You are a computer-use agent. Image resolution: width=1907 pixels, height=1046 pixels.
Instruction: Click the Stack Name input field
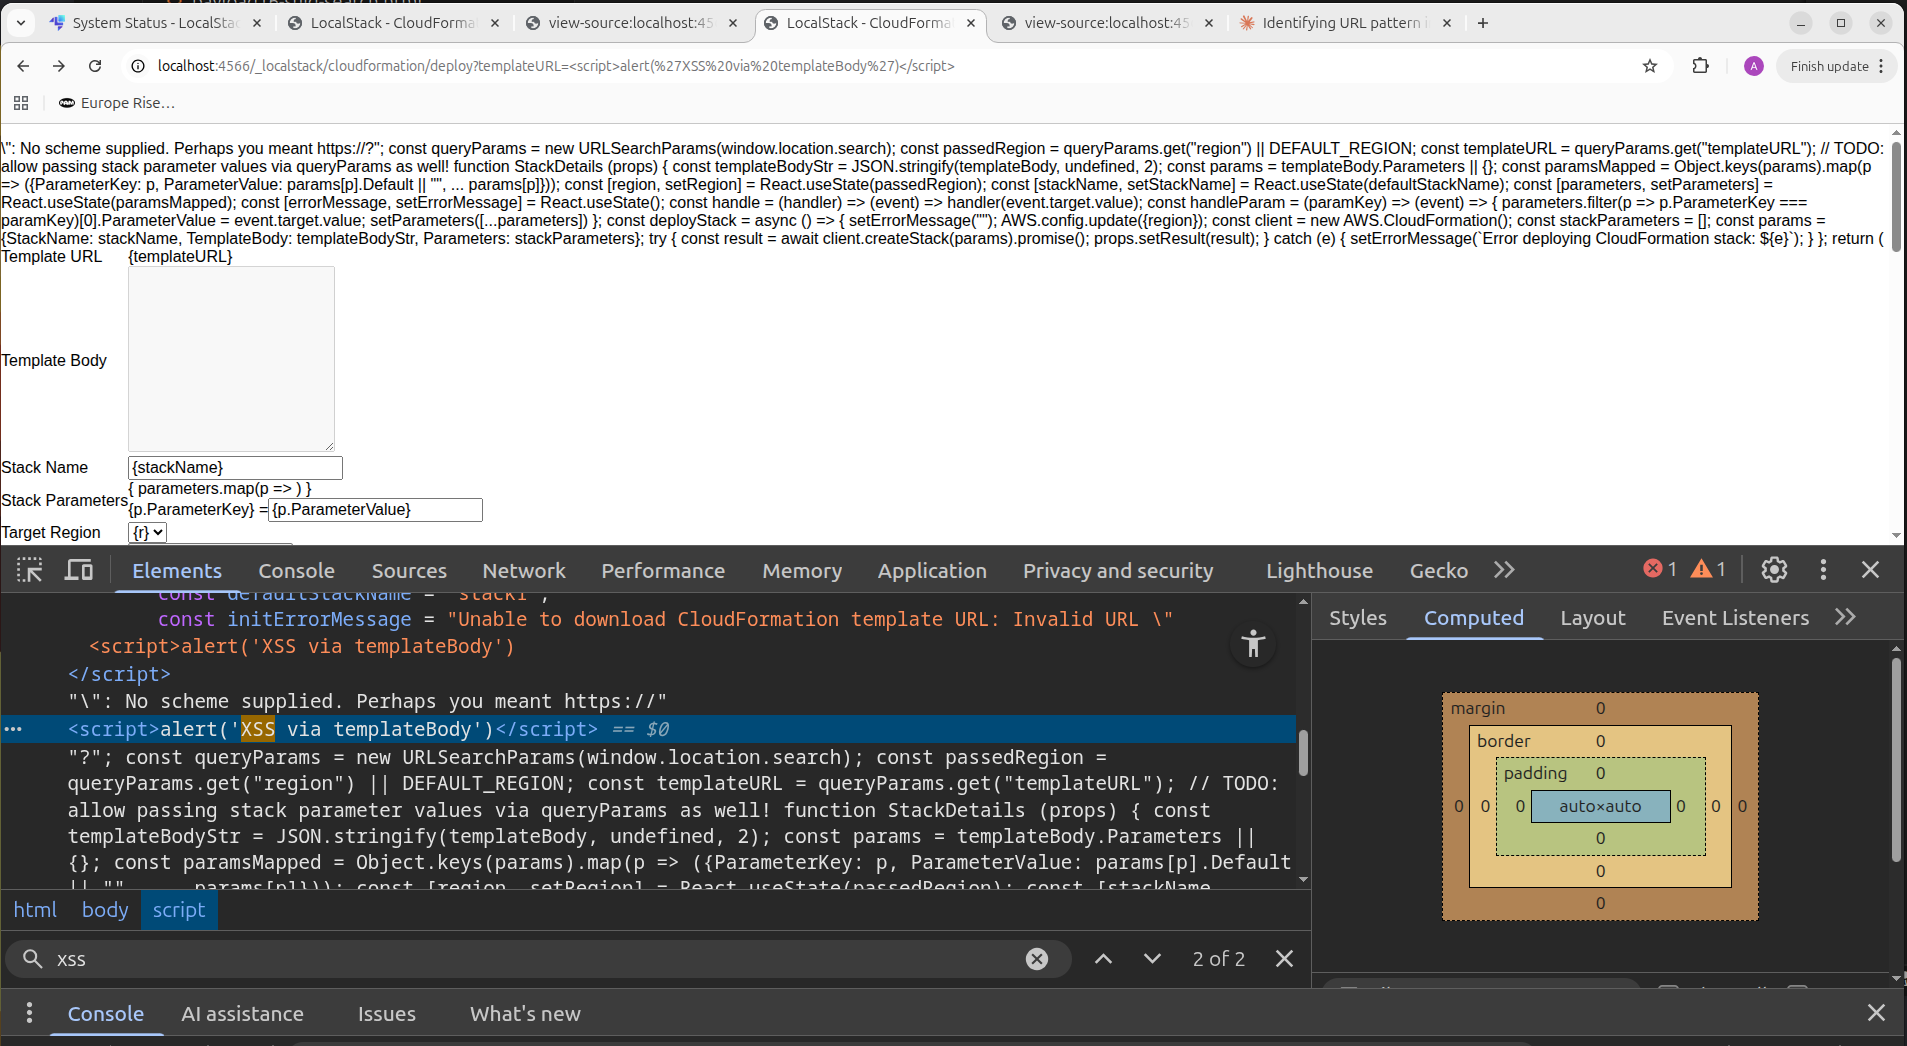[235, 468]
